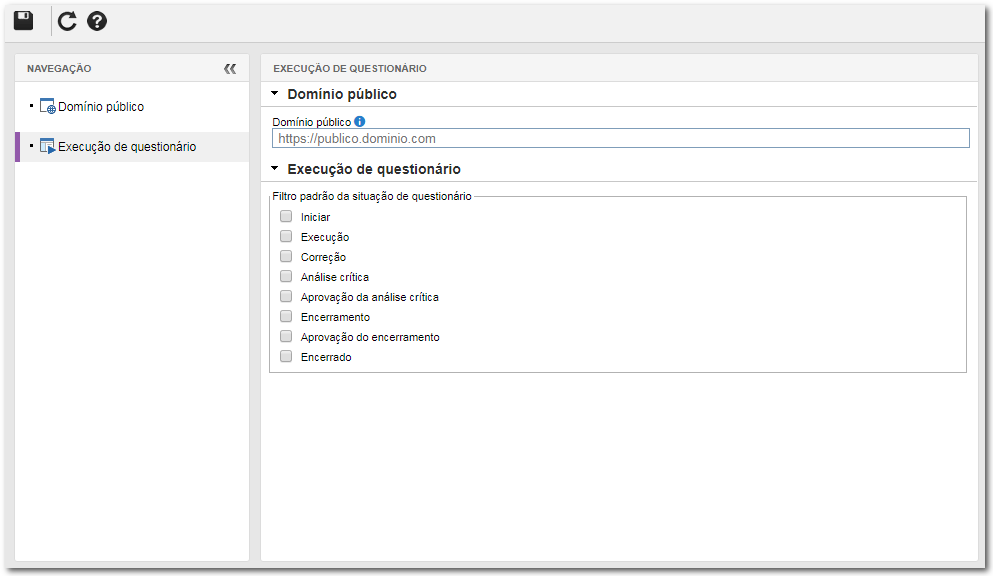Click the Refresh circular arrow icon
Screen dimensions: 993x576
point(67,22)
